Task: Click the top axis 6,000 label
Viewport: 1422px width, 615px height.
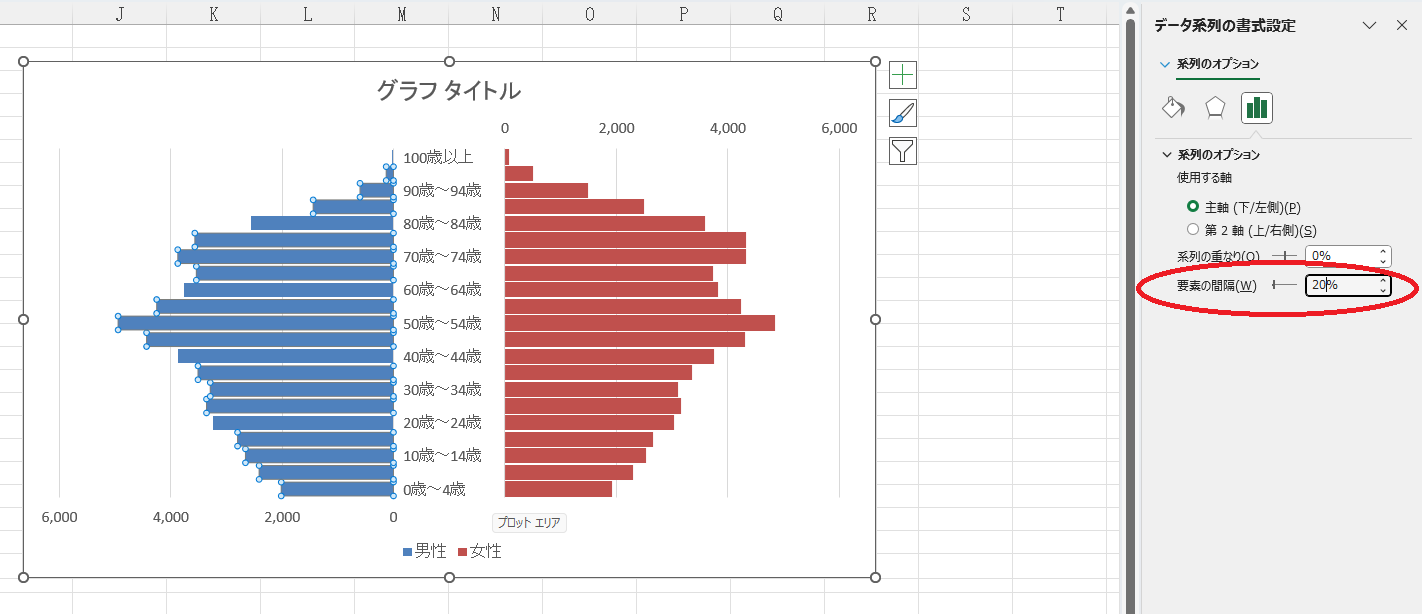Action: pyautogui.click(x=839, y=128)
